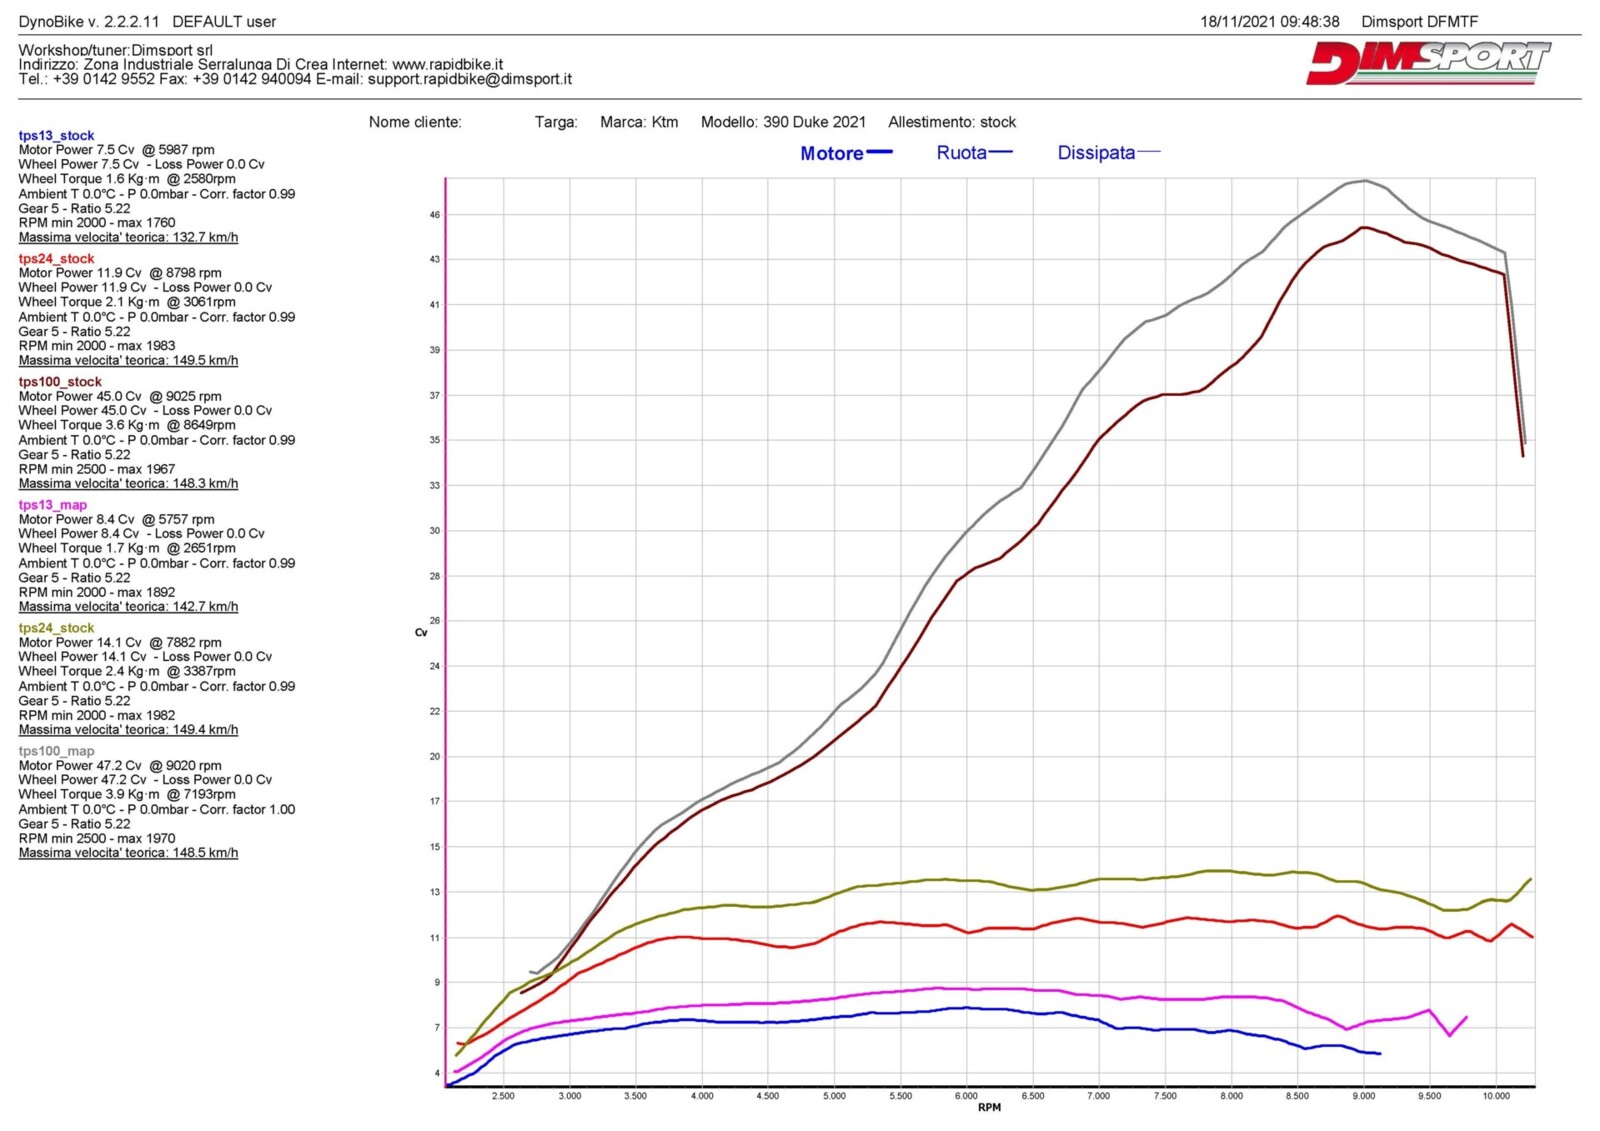Click Massima velocita' teorica 148.5 km/h
1600x1131 pixels.
(x=128, y=853)
